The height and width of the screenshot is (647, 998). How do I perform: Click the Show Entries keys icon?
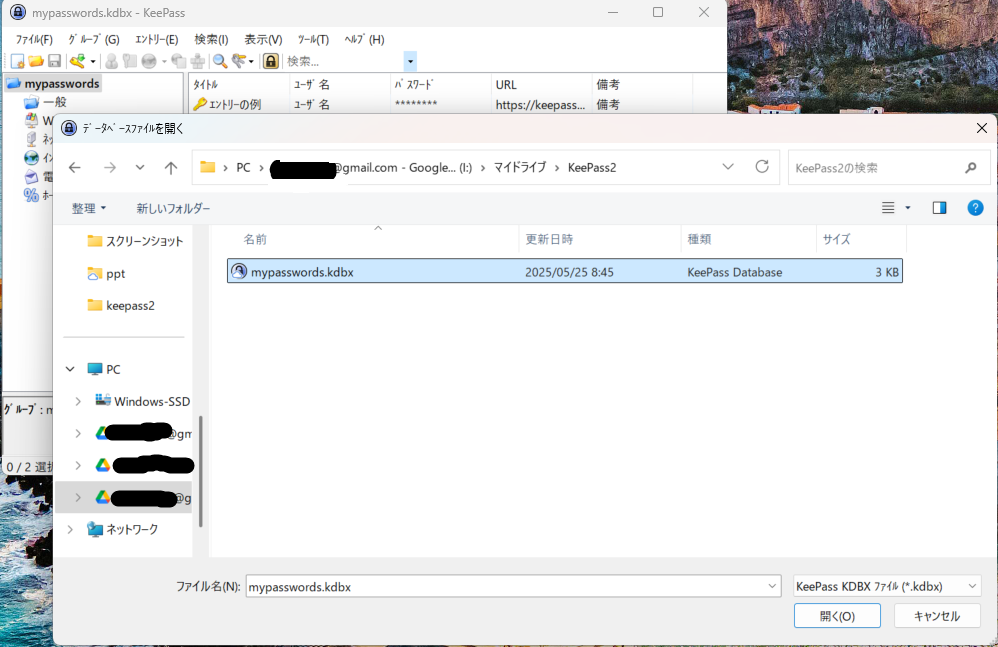pyautogui.click(x=239, y=61)
